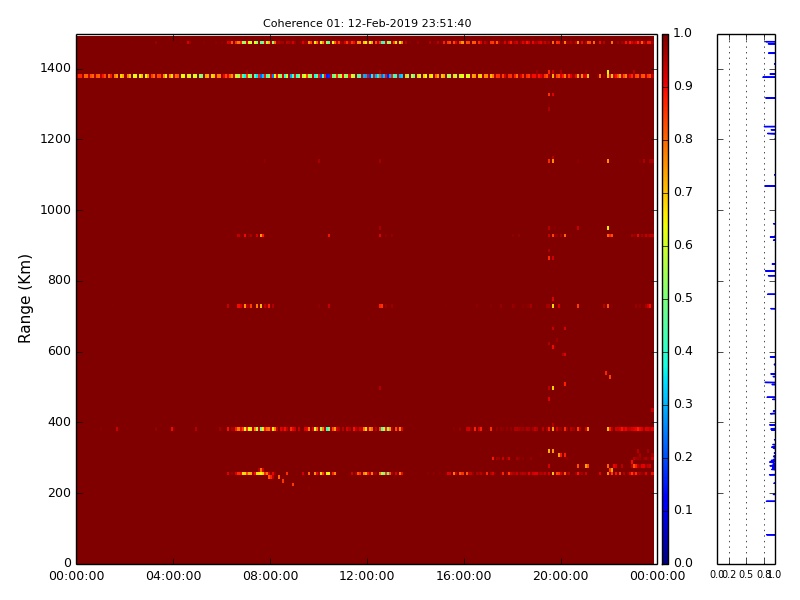Image resolution: width=800 pixels, height=600 pixels.
Task: Click the colorbar 0.2 label
Action: pos(683,458)
